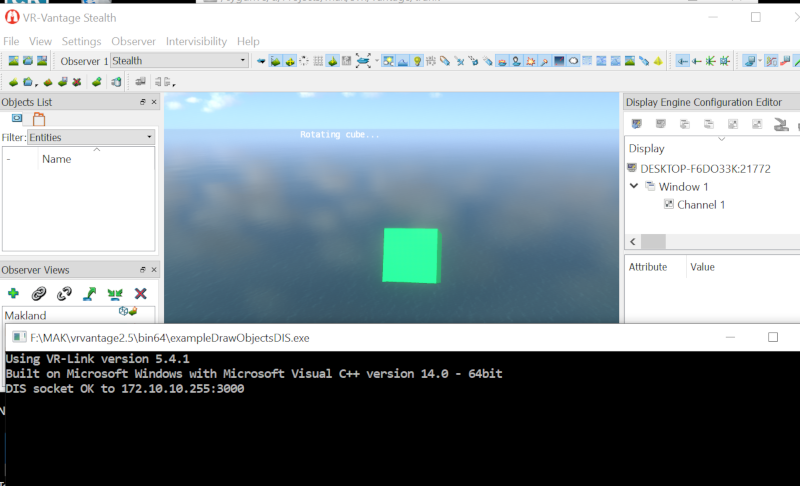This screenshot has width=800, height=486.
Task: Click the yellow pyramid toolbar icon
Action: click(x=658, y=61)
